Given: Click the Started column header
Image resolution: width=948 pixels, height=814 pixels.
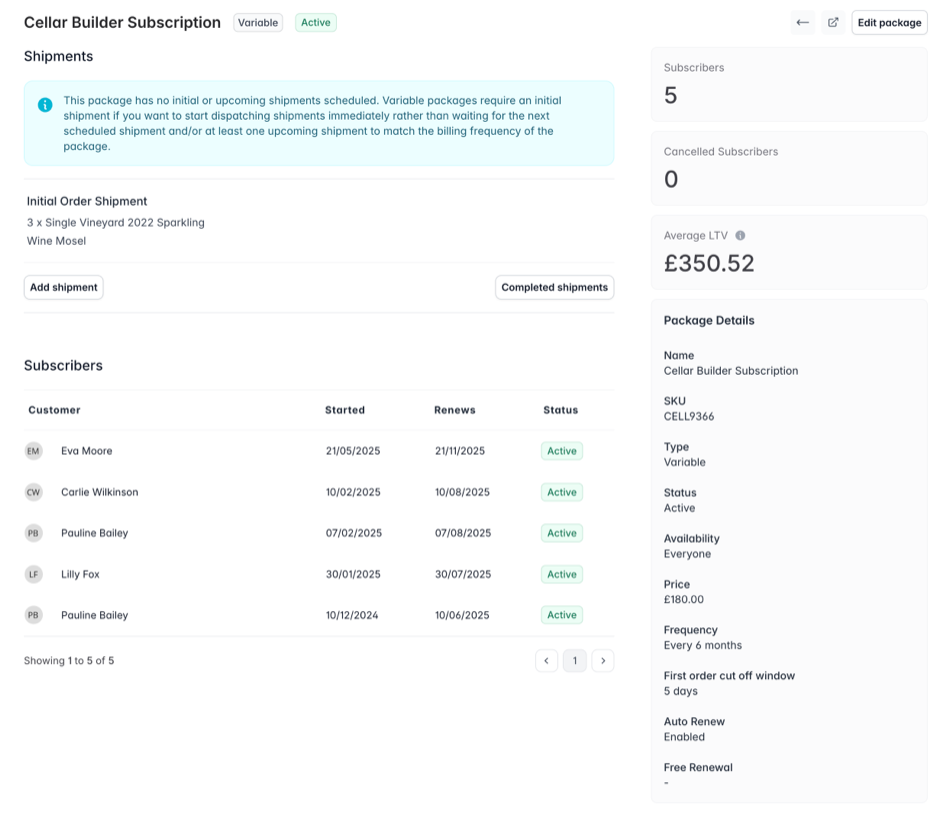Looking at the screenshot, I should [x=345, y=410].
